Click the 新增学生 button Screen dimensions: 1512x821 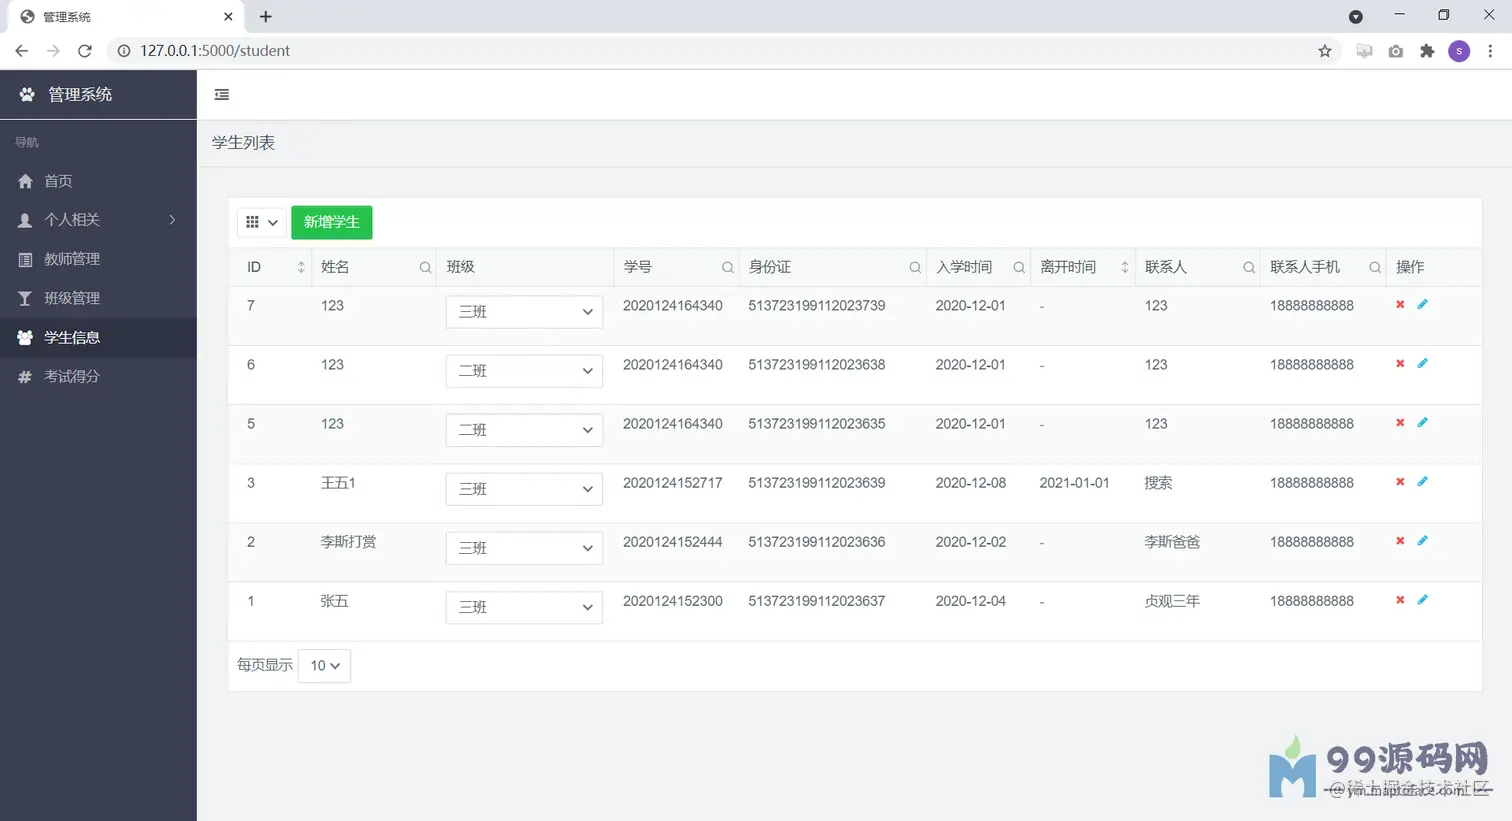[x=332, y=222]
